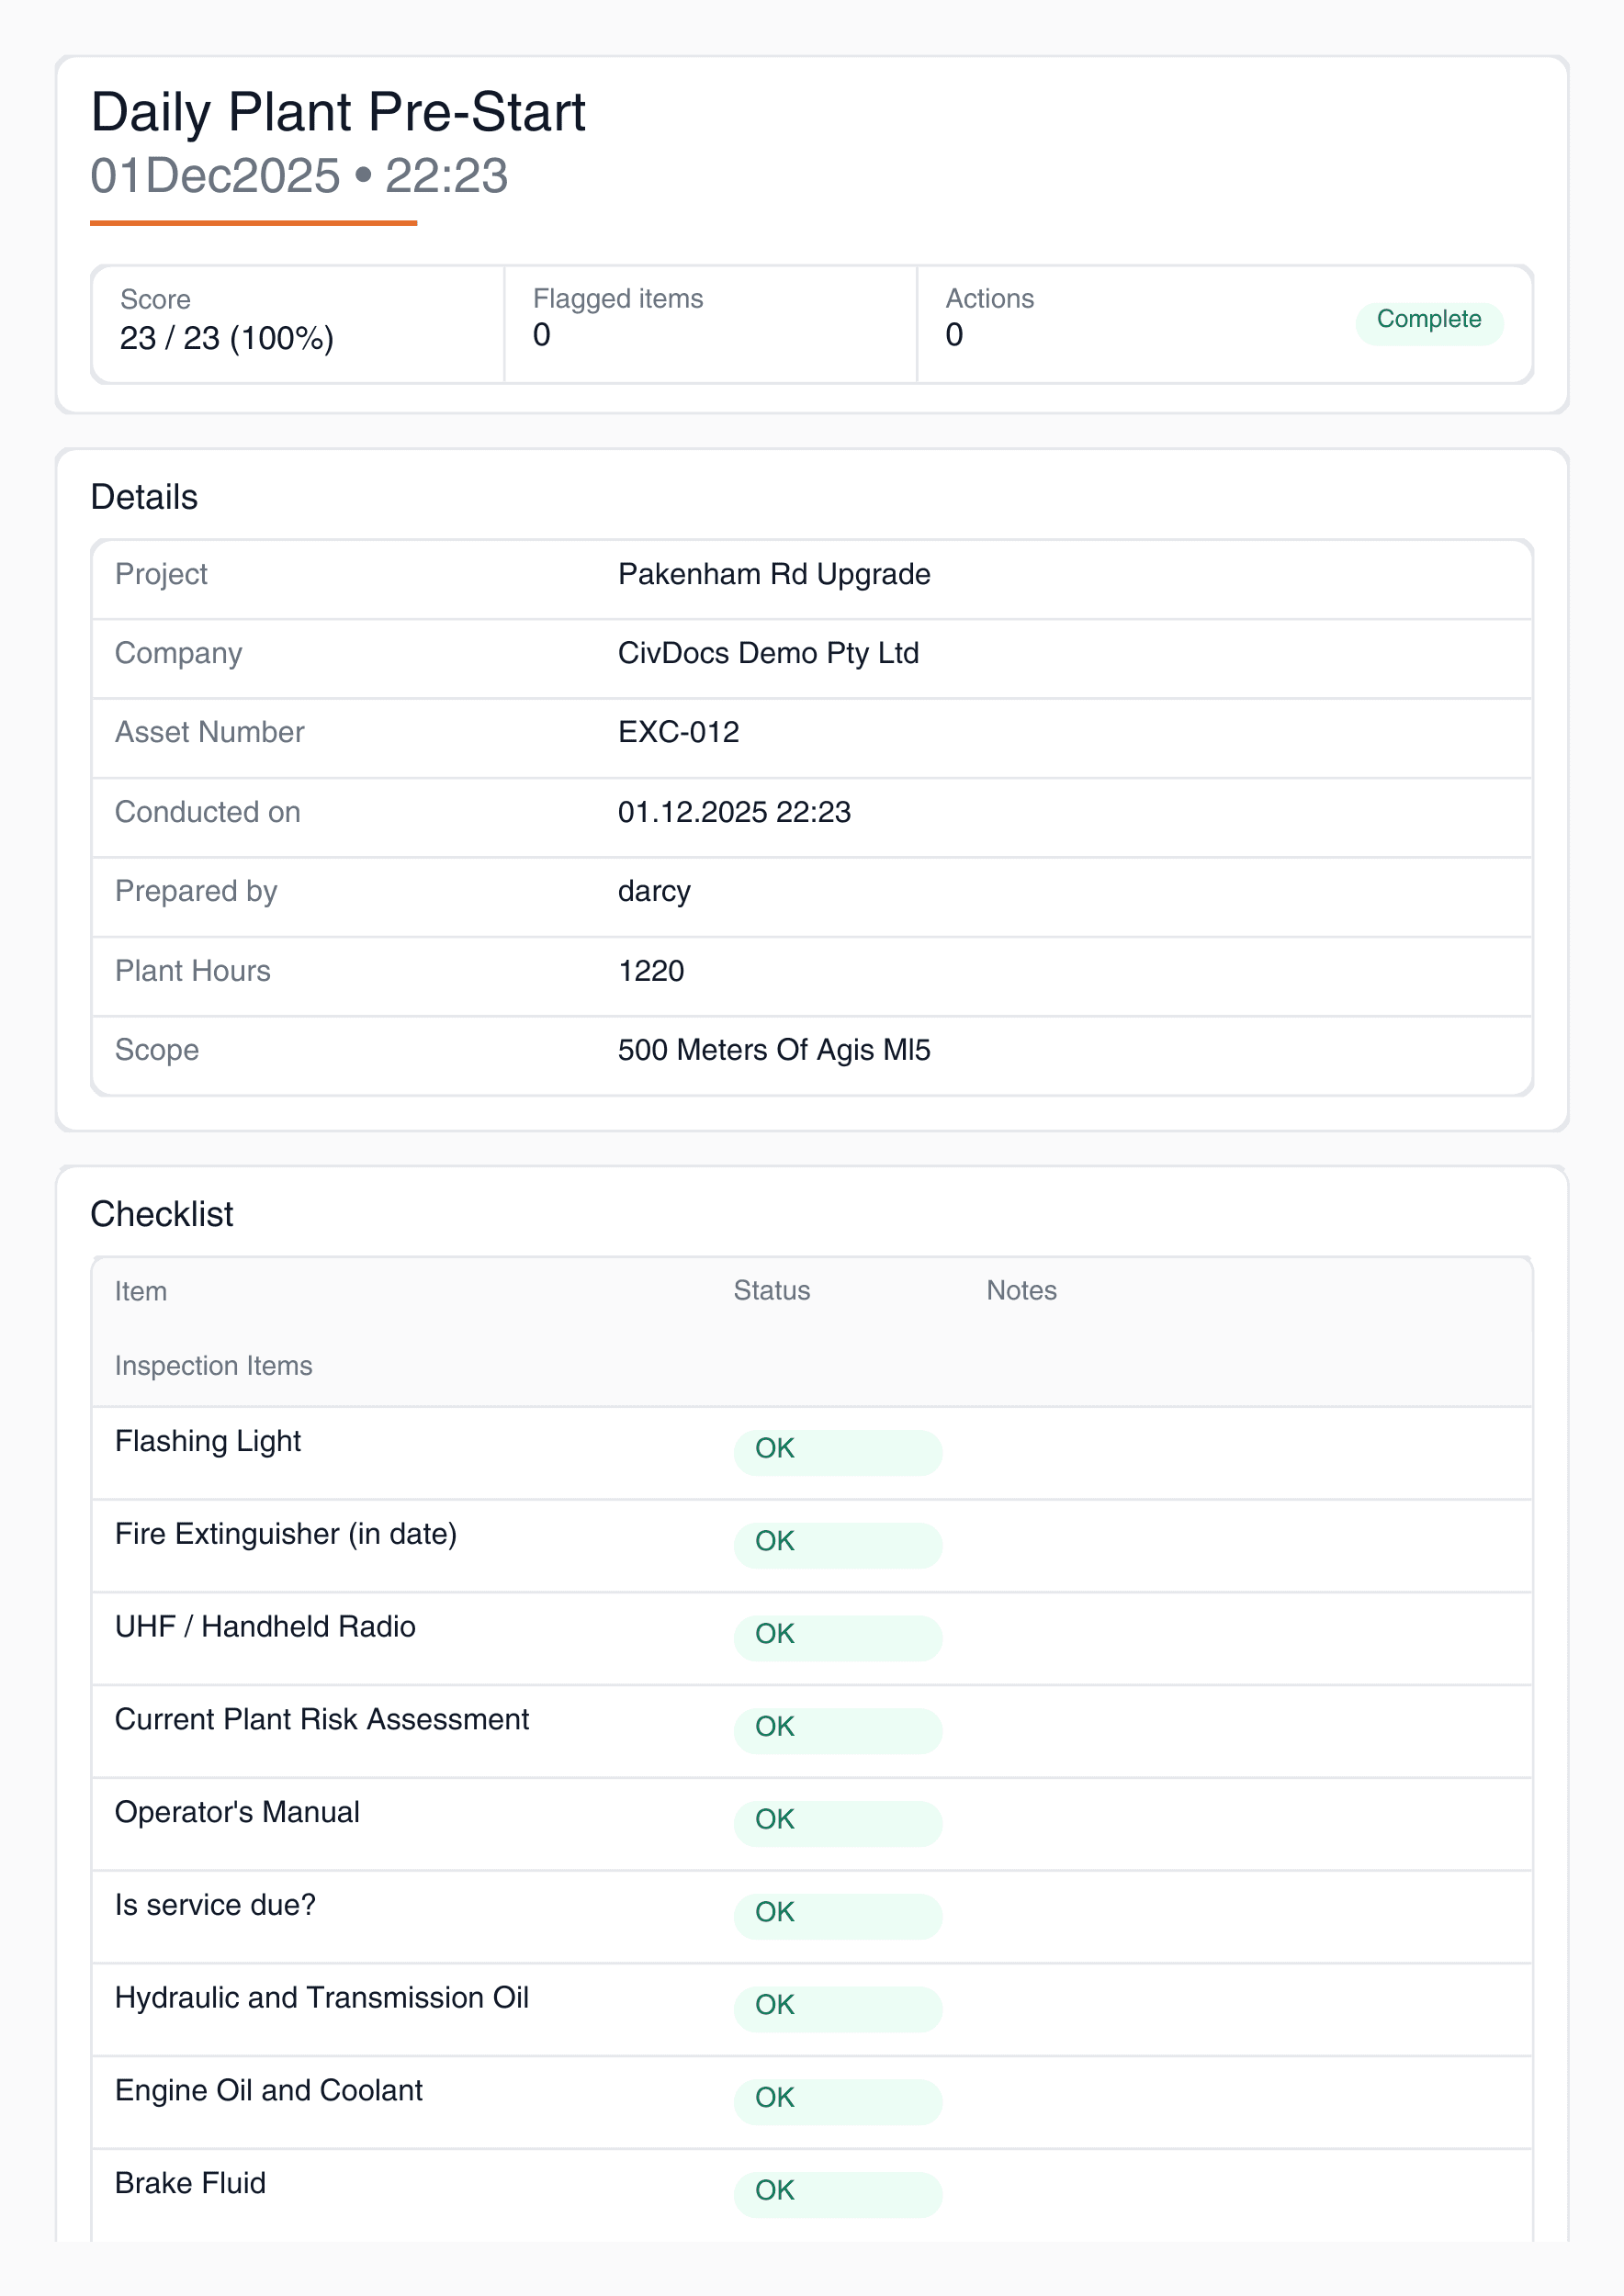Click the OK status for Brake Fluid
The image size is (1624, 2296).
pos(837,2191)
